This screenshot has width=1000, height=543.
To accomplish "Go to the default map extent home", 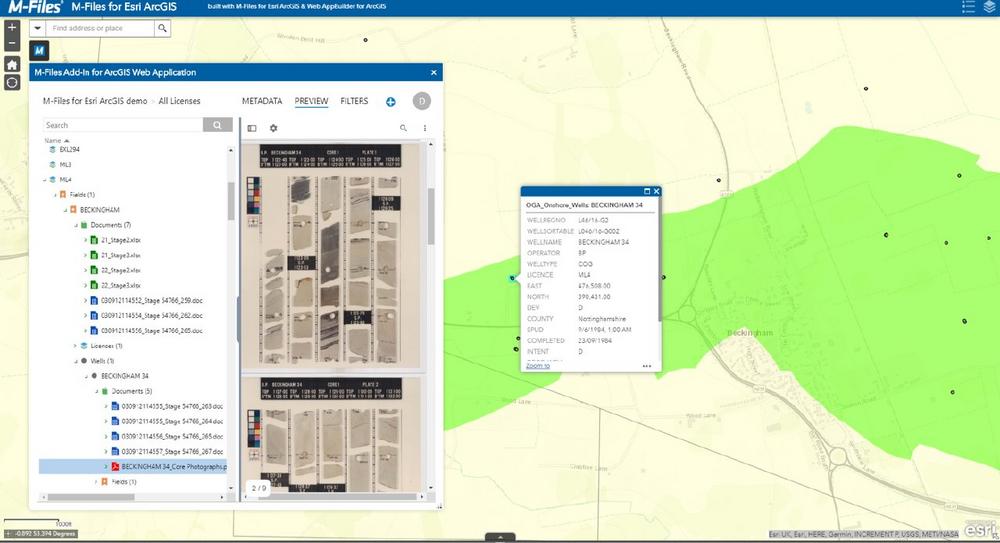I will (11, 64).
